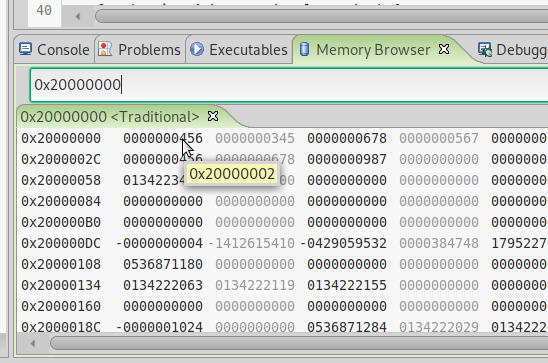Click the memory address input field
This screenshot has width=548, height=363.
[289, 85]
